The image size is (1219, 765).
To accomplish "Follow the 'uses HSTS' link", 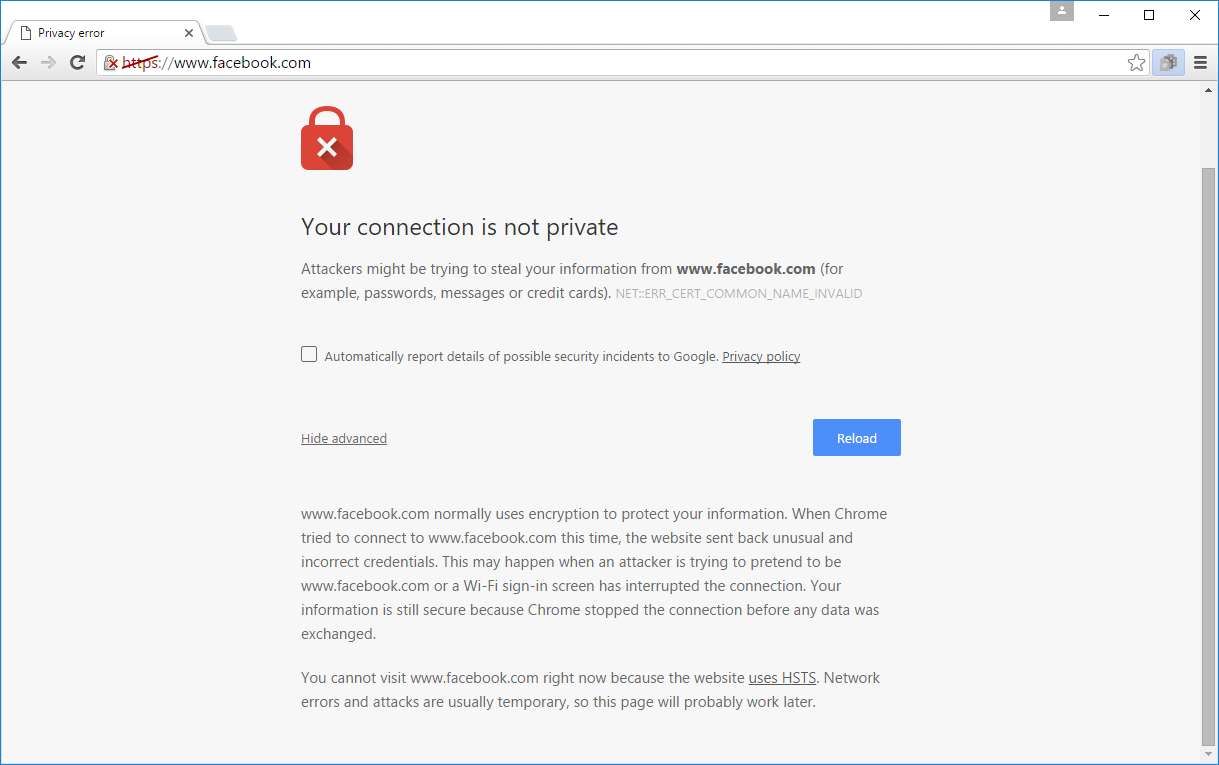I will [x=782, y=678].
